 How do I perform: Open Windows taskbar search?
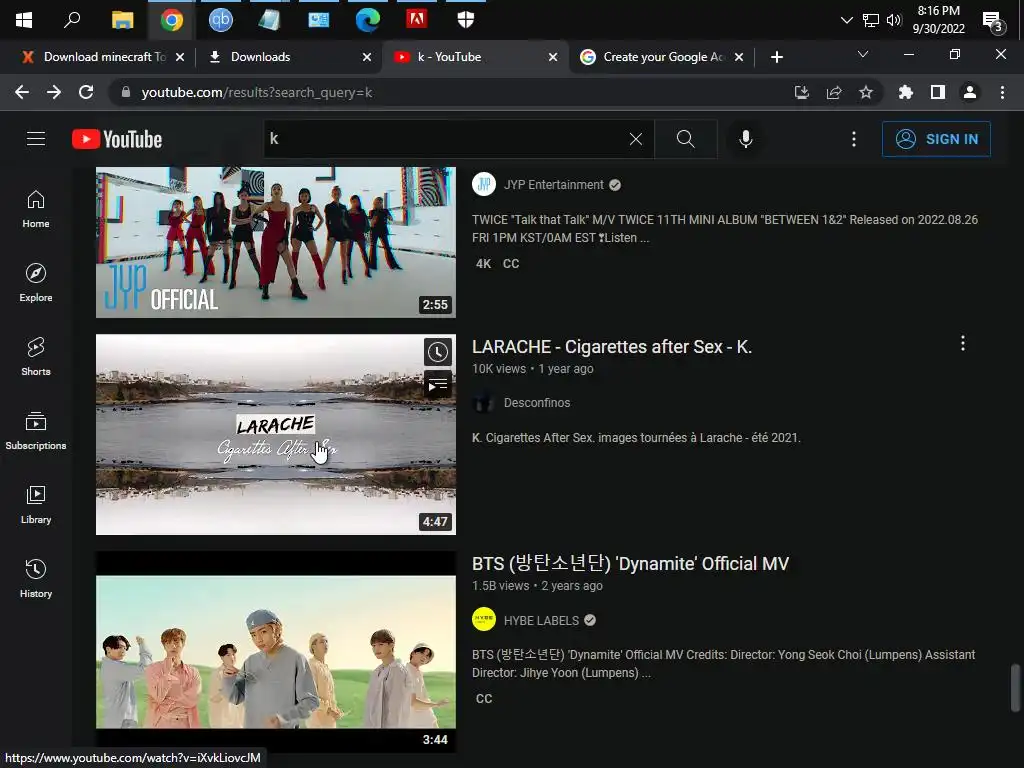(72, 20)
